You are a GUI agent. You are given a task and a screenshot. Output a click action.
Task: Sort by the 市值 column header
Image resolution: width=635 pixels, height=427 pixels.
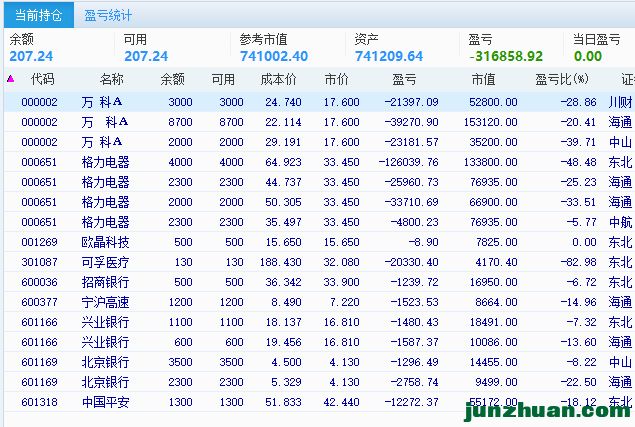(483, 79)
